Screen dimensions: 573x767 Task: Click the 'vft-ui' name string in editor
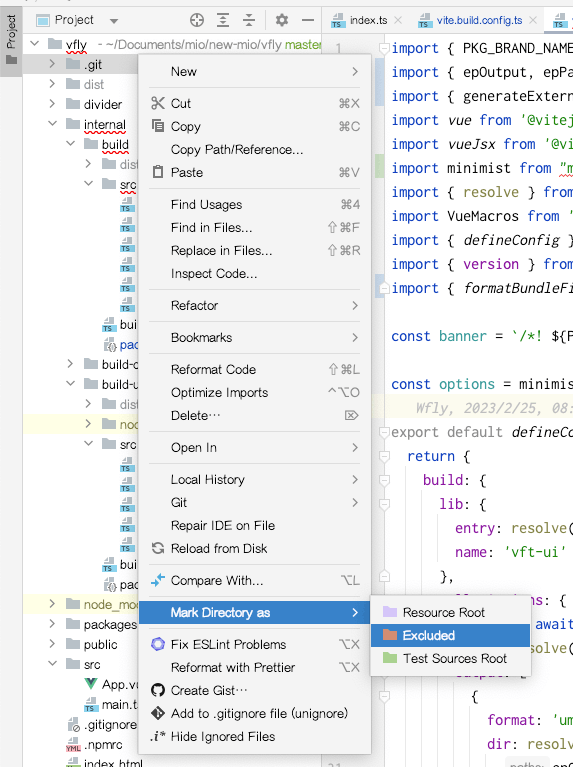coord(535,552)
